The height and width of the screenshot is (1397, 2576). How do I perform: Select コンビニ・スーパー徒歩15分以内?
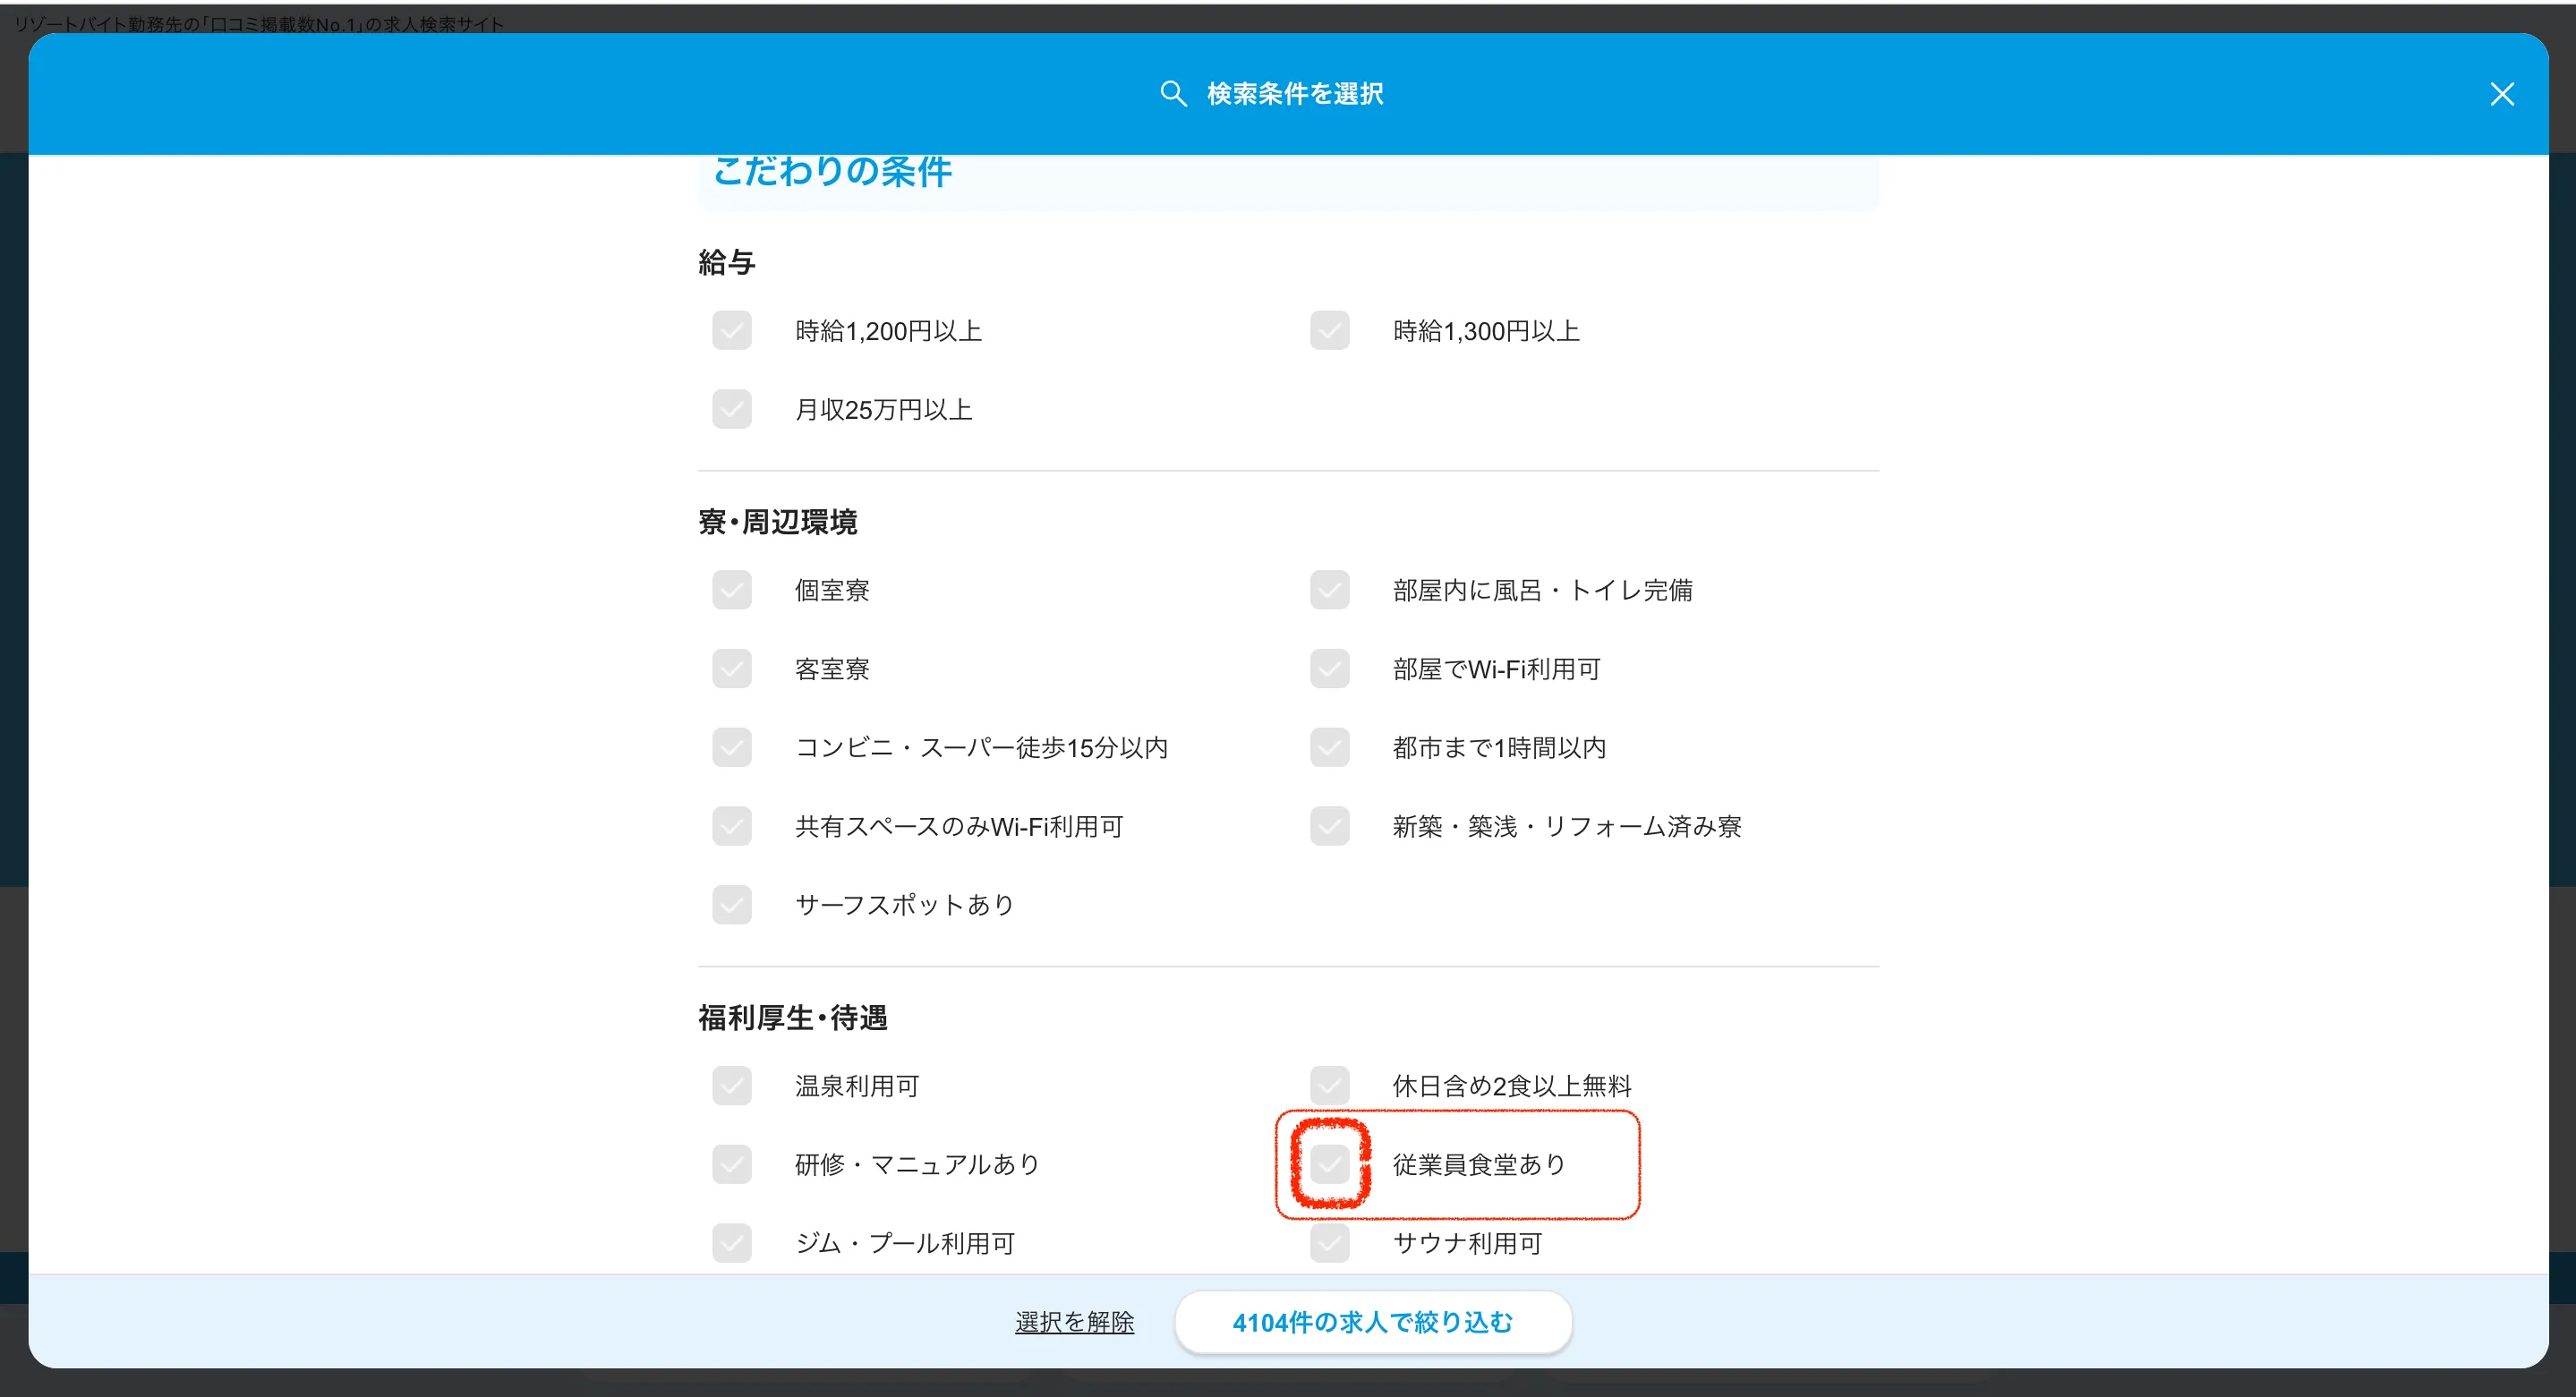point(731,747)
